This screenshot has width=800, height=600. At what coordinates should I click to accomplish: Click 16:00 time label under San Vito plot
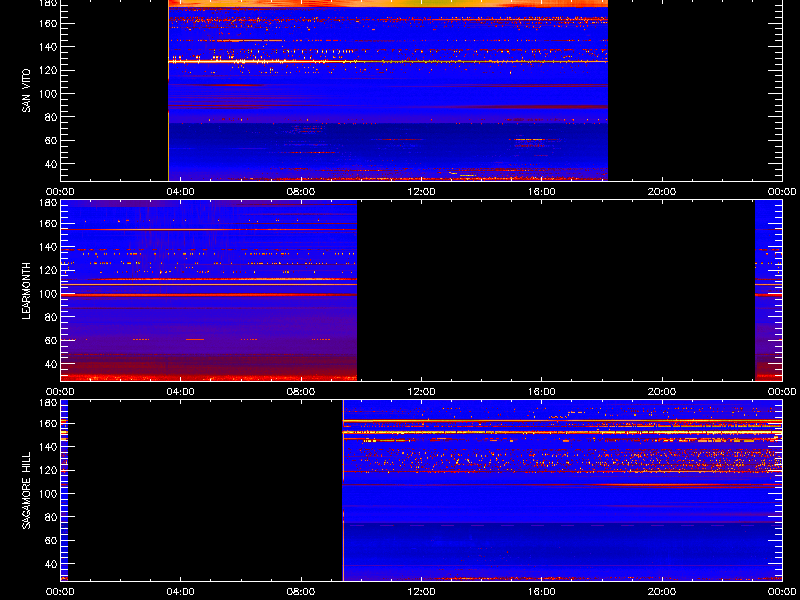tap(542, 192)
